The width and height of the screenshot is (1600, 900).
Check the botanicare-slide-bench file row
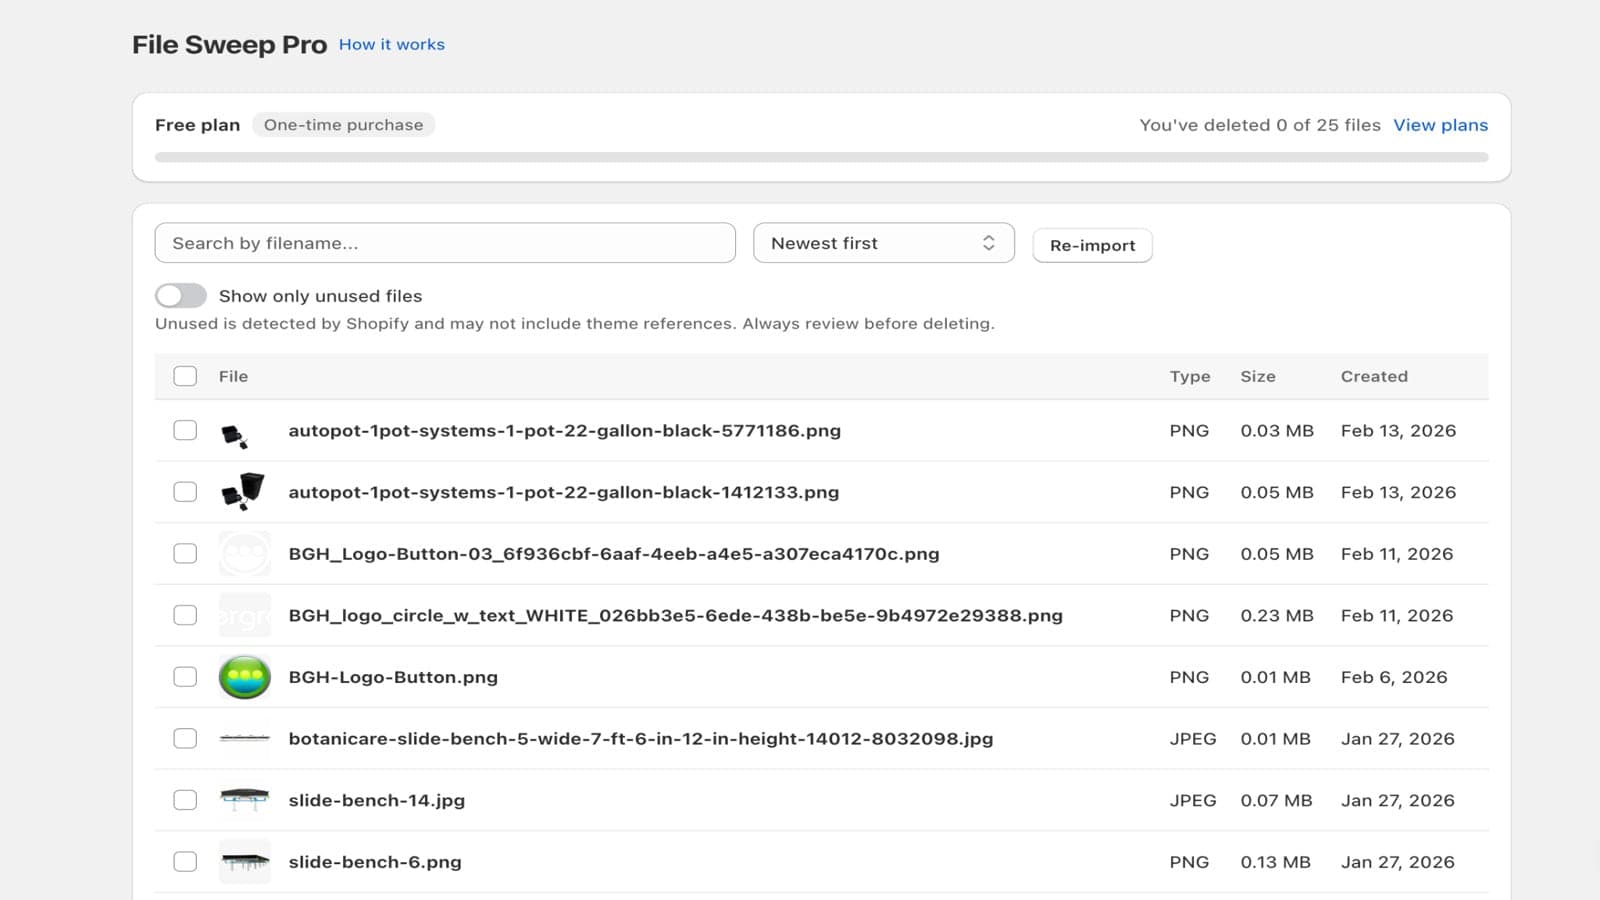[185, 738]
